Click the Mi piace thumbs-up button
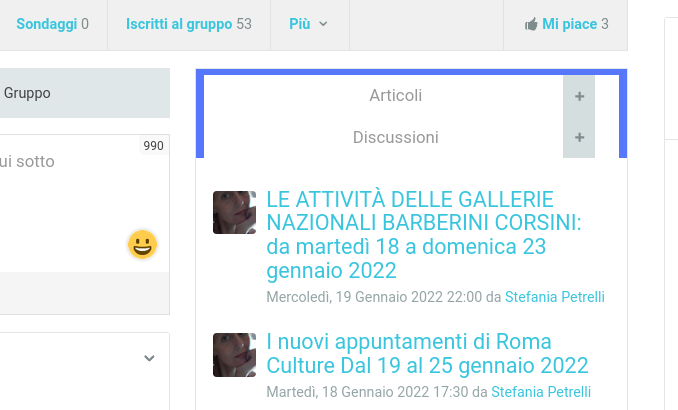The height and width of the screenshot is (410, 678). 566,24
